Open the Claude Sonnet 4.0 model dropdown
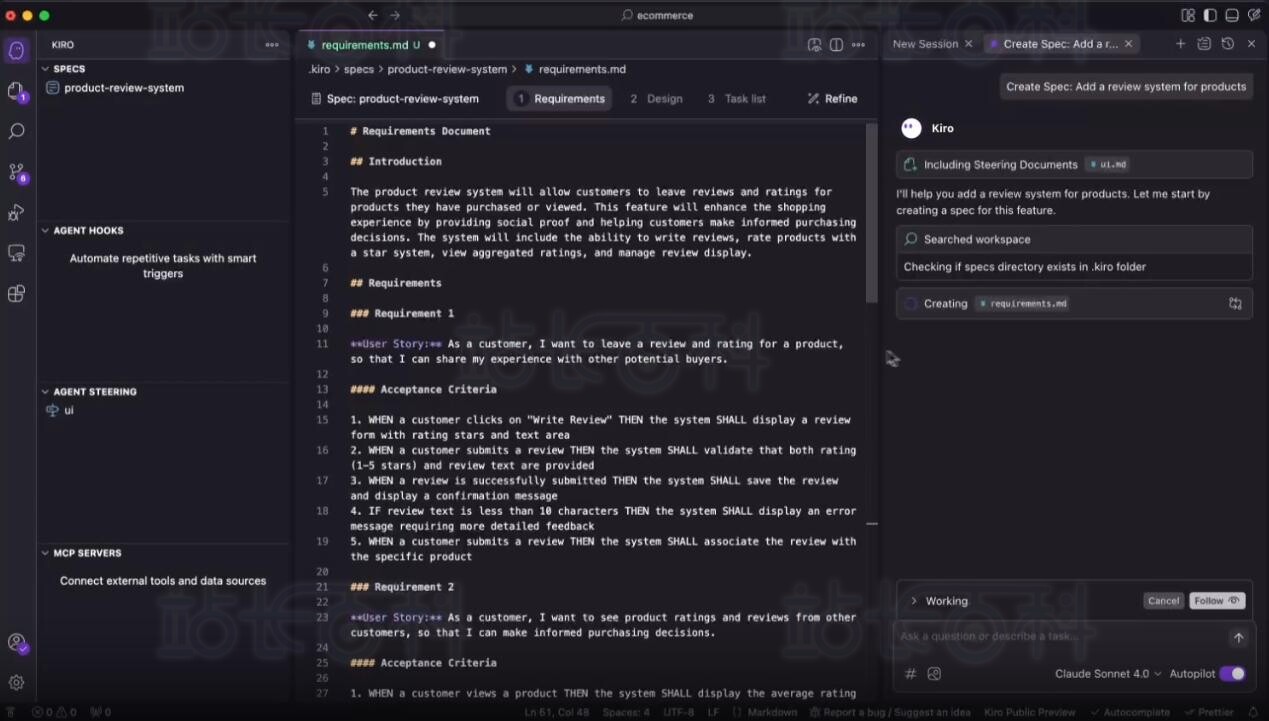The image size is (1269, 721). point(1108,674)
